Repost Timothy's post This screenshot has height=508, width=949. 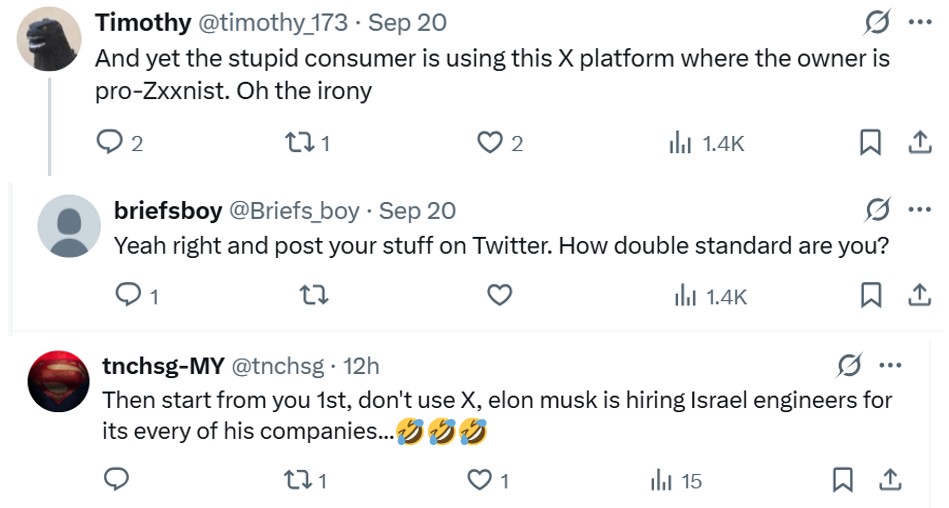coord(301,144)
